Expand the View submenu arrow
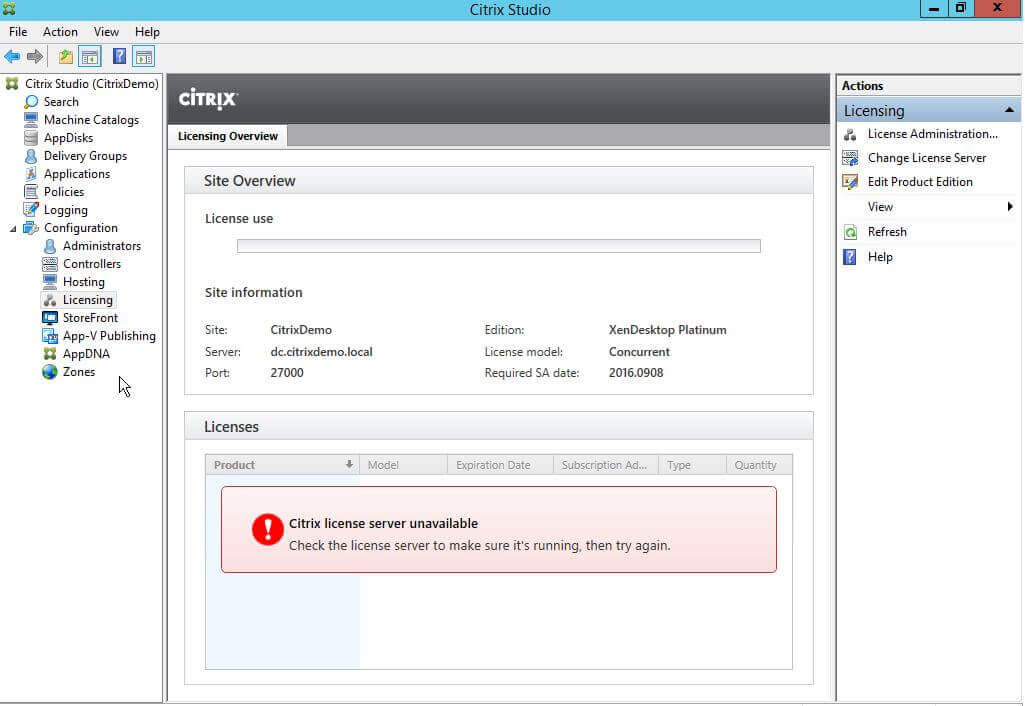The width and height of the screenshot is (1025, 706). coord(1010,207)
